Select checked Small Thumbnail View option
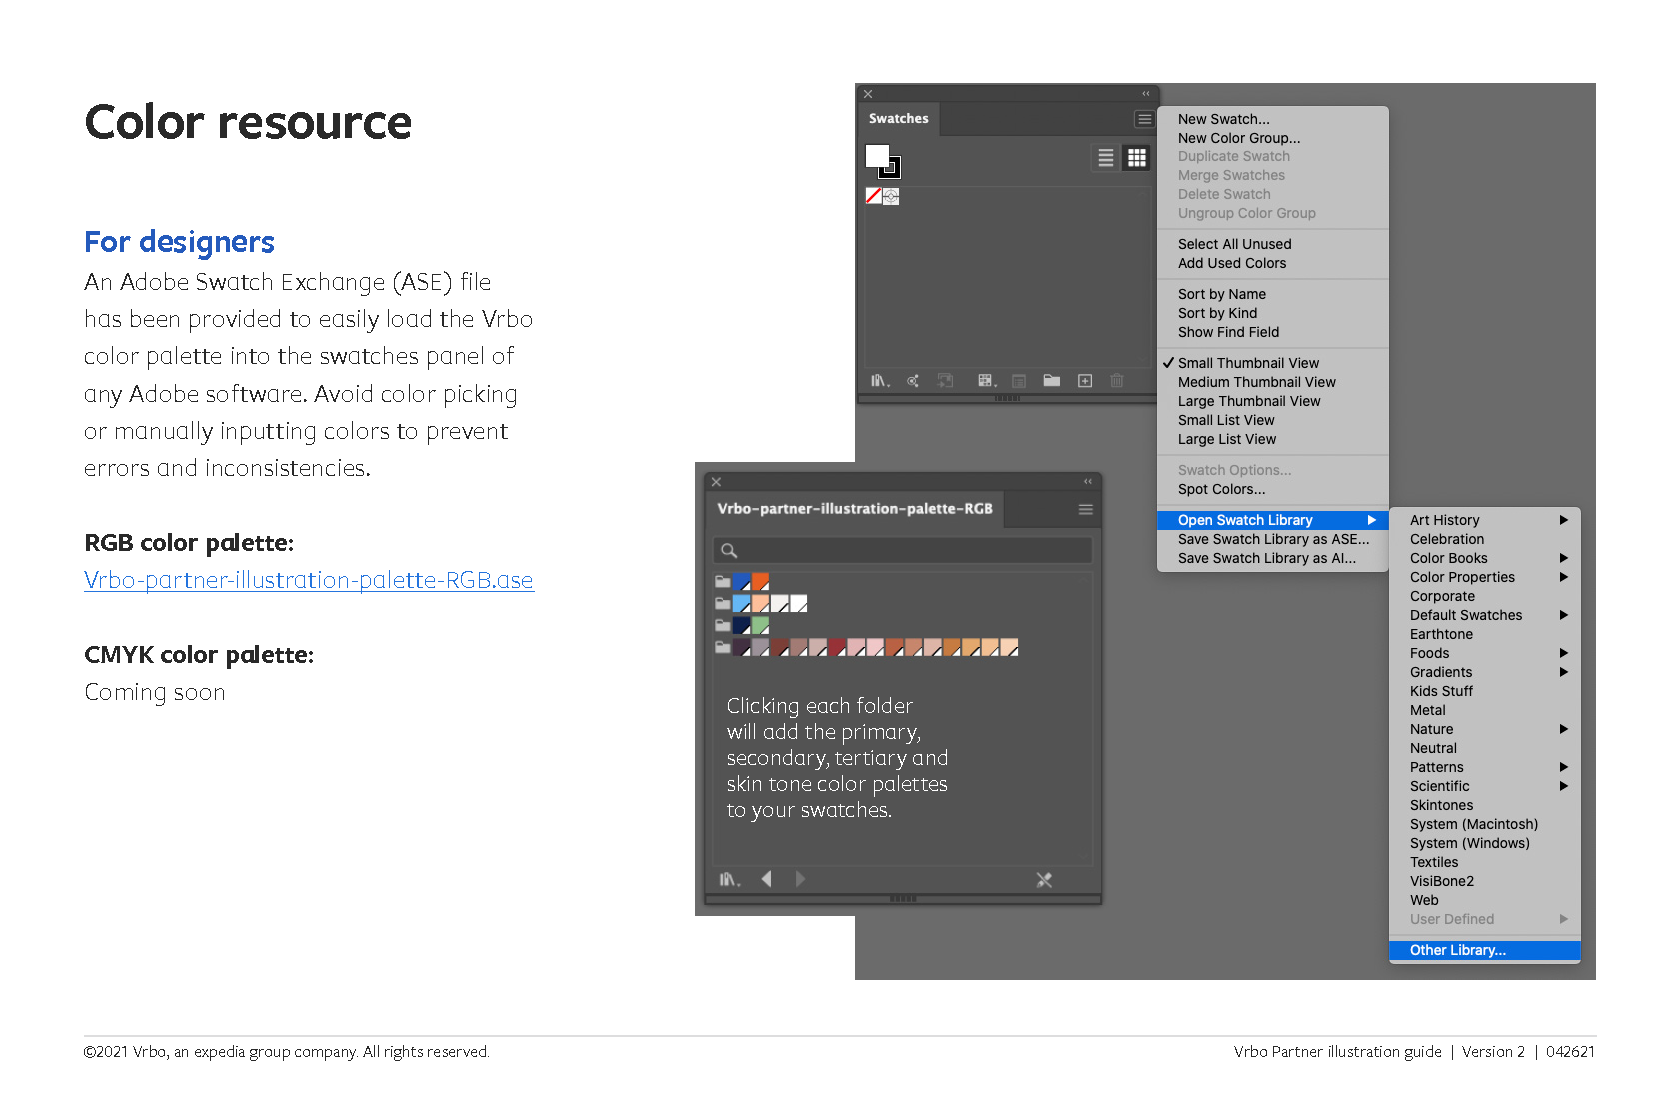Image resolution: width=1680 pixels, height=1120 pixels. (1273, 363)
